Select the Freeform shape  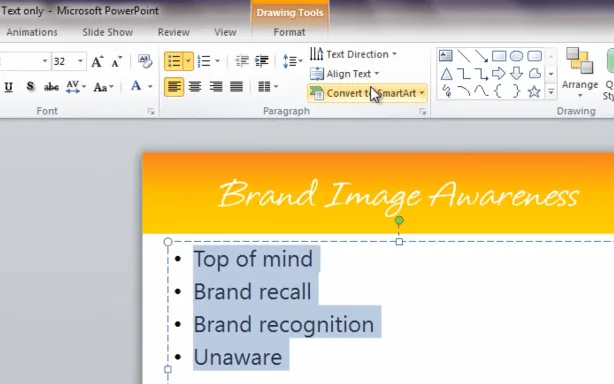point(535,73)
